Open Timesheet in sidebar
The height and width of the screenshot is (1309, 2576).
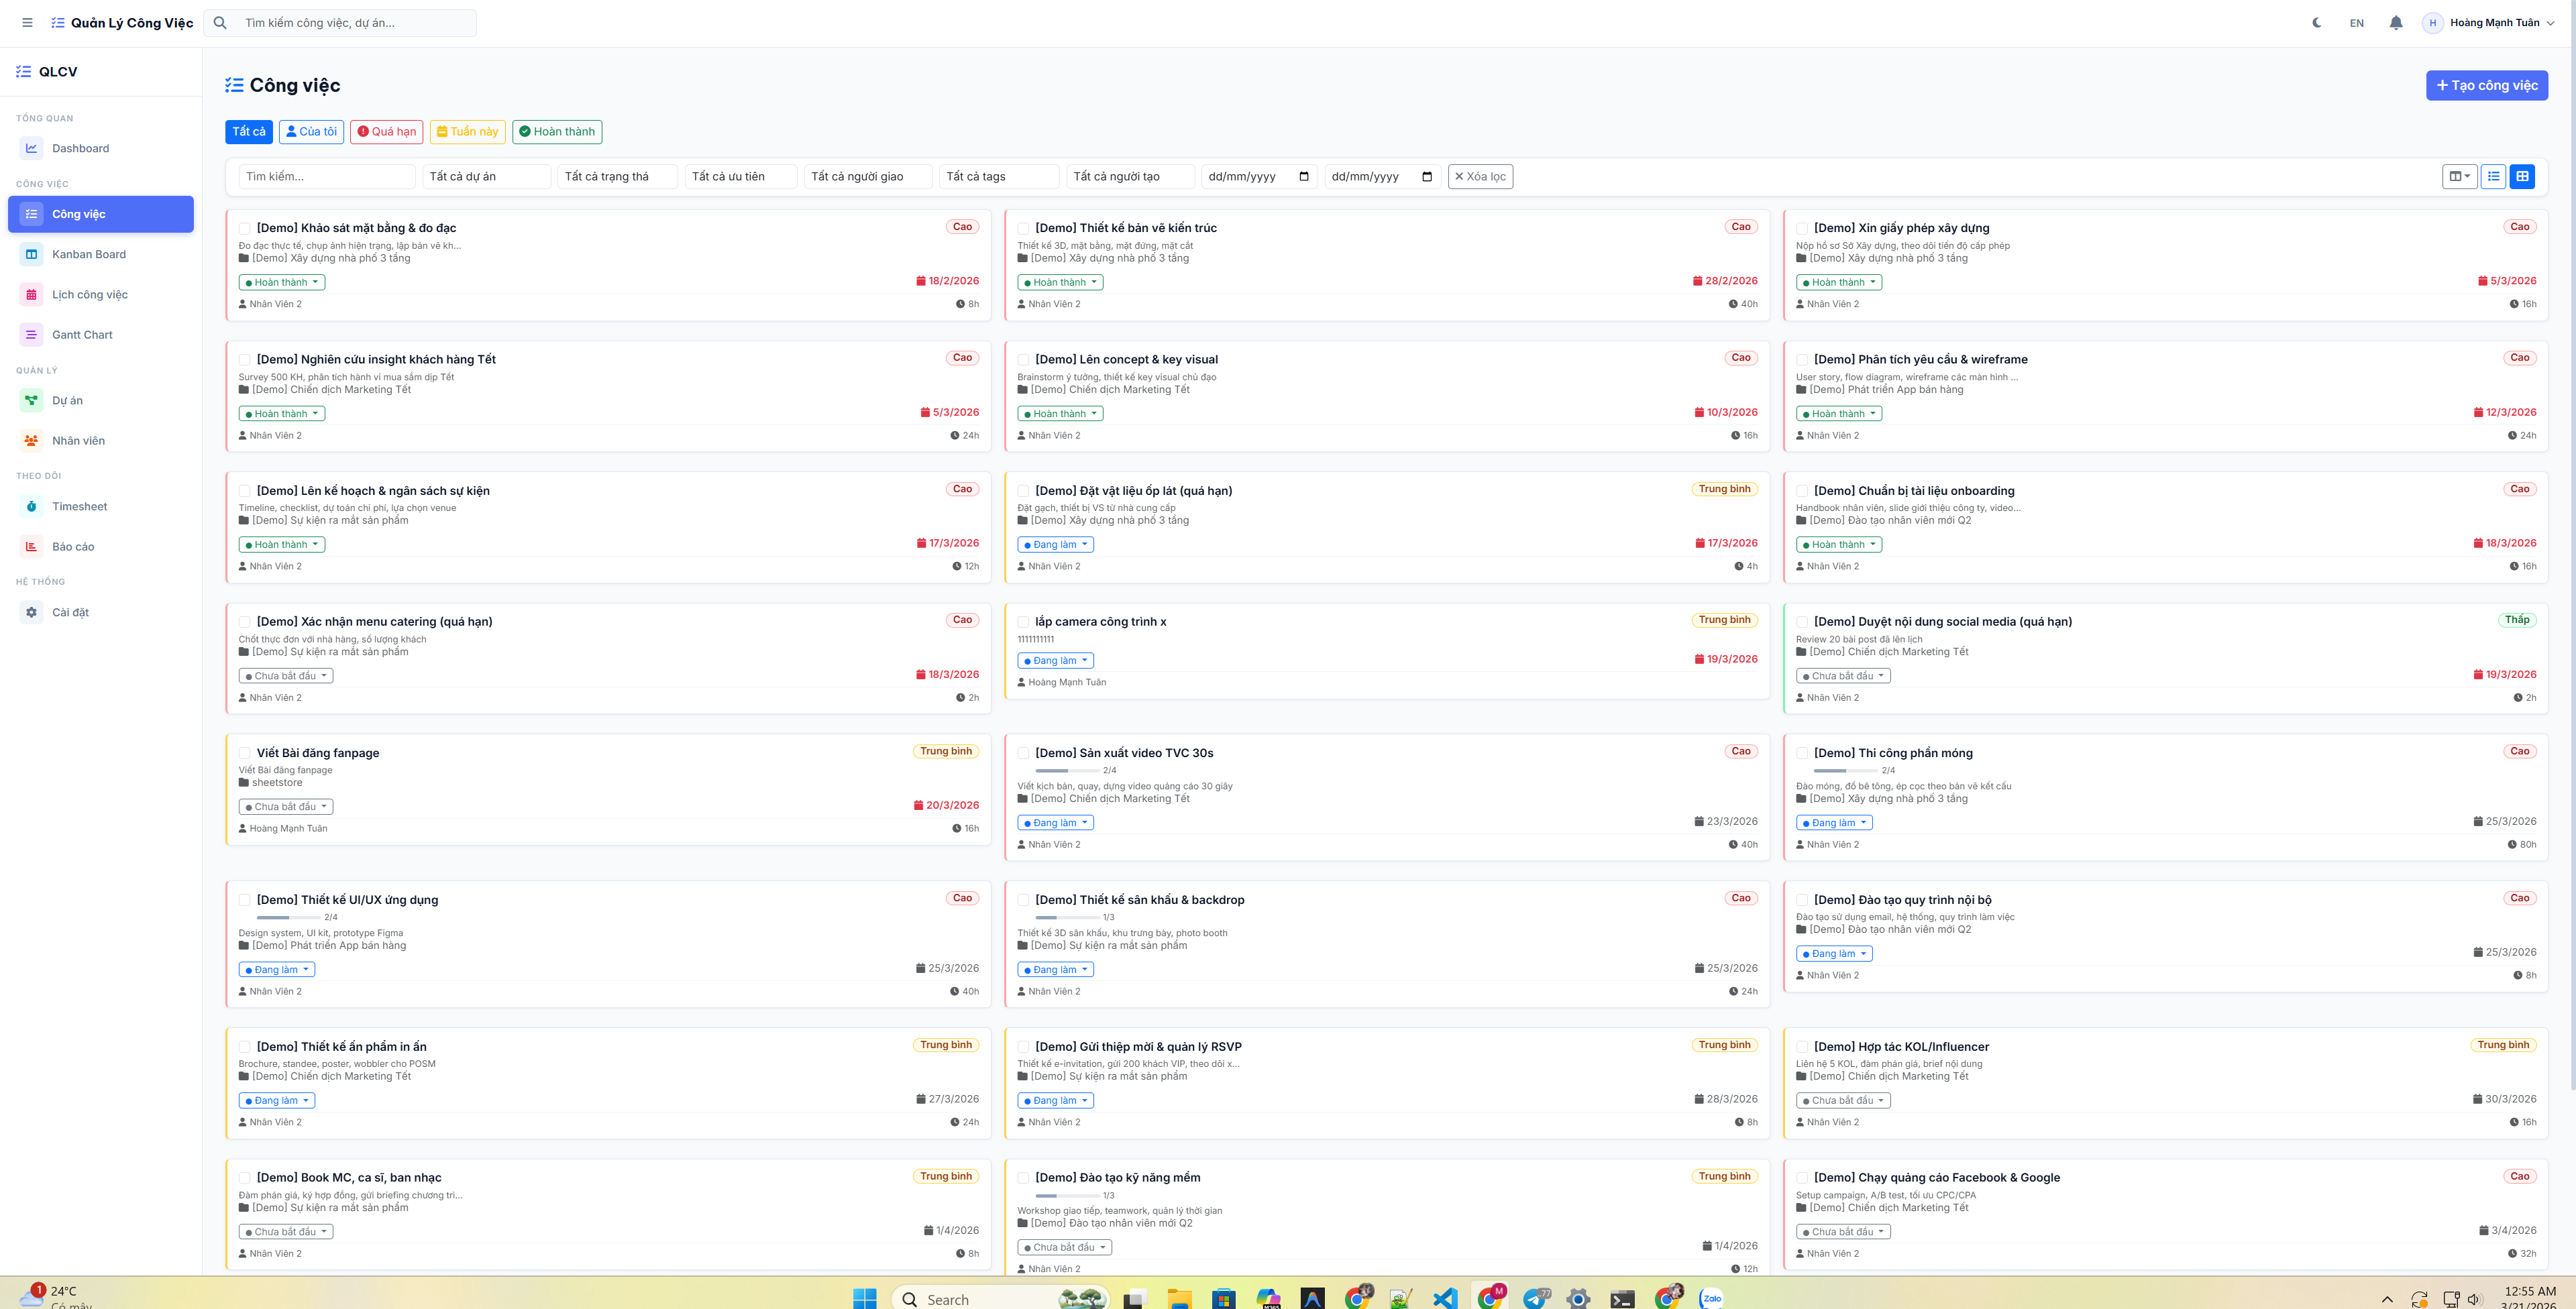(x=79, y=507)
